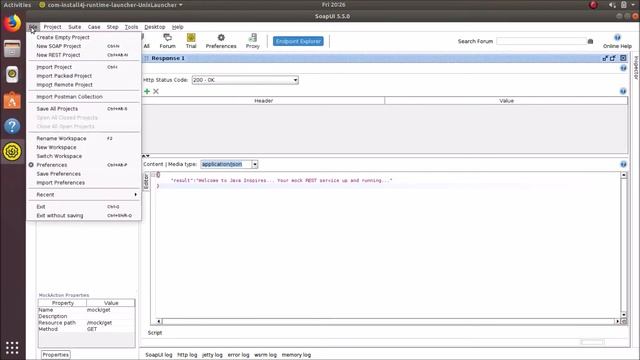Open the Files app in the dock

[12, 49]
